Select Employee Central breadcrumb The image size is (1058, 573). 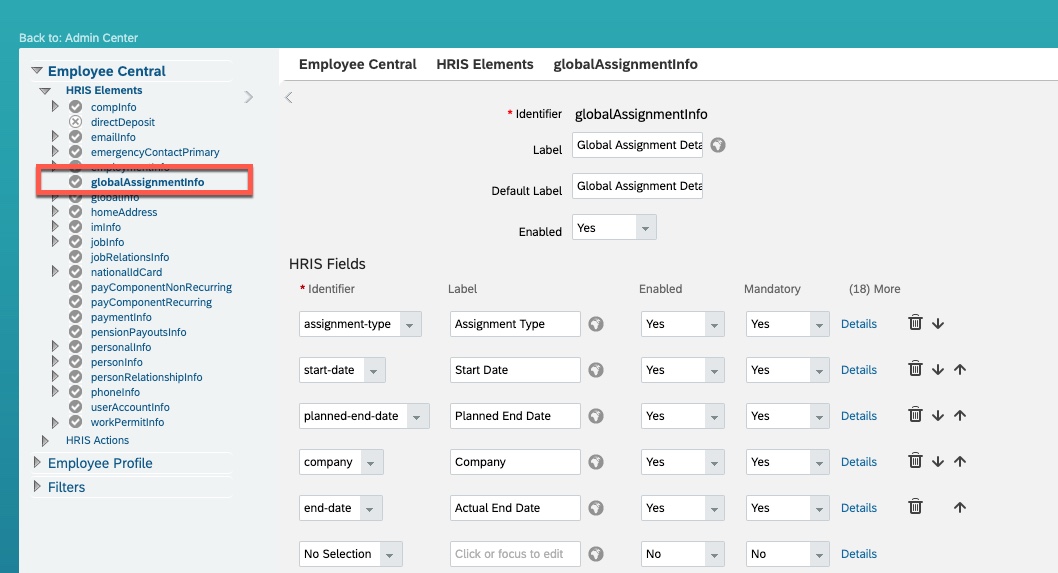tap(358, 64)
